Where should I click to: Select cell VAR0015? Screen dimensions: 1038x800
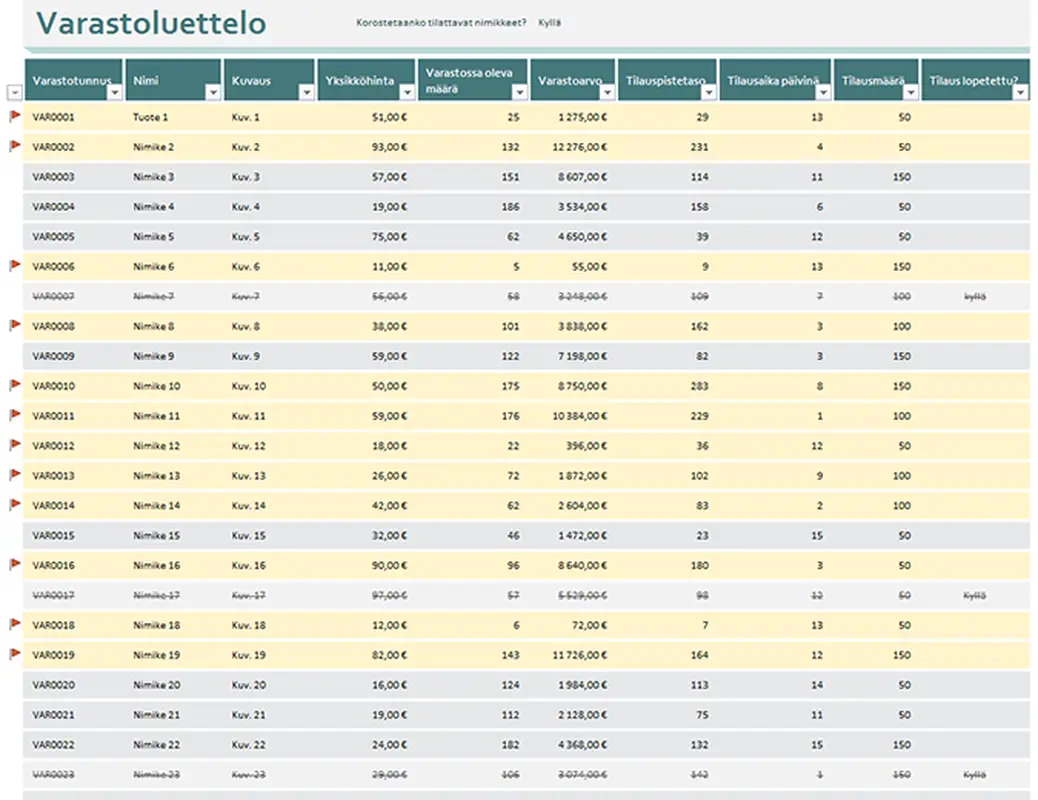tap(54, 535)
